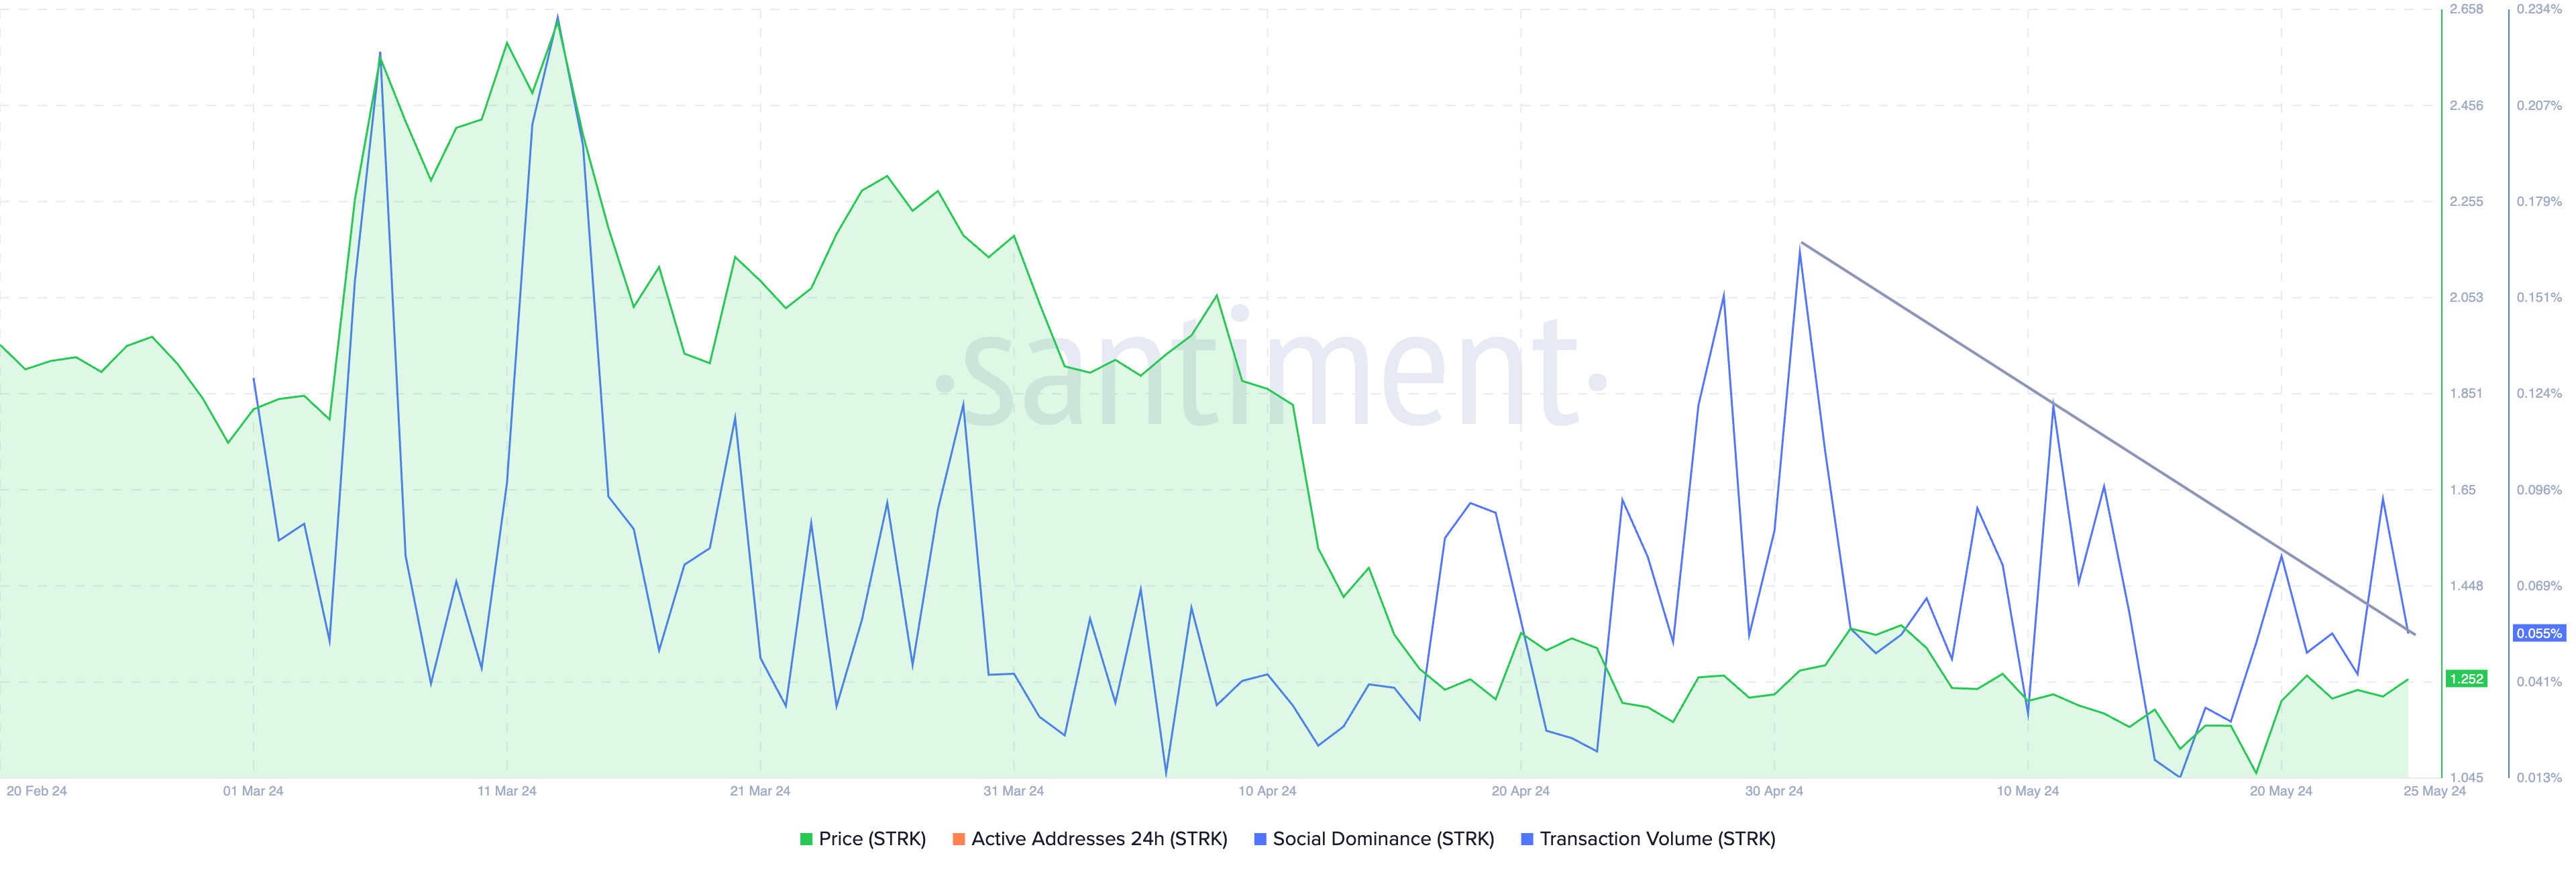
Task: Click the blue 0.055% current value tag
Action: 2539,633
